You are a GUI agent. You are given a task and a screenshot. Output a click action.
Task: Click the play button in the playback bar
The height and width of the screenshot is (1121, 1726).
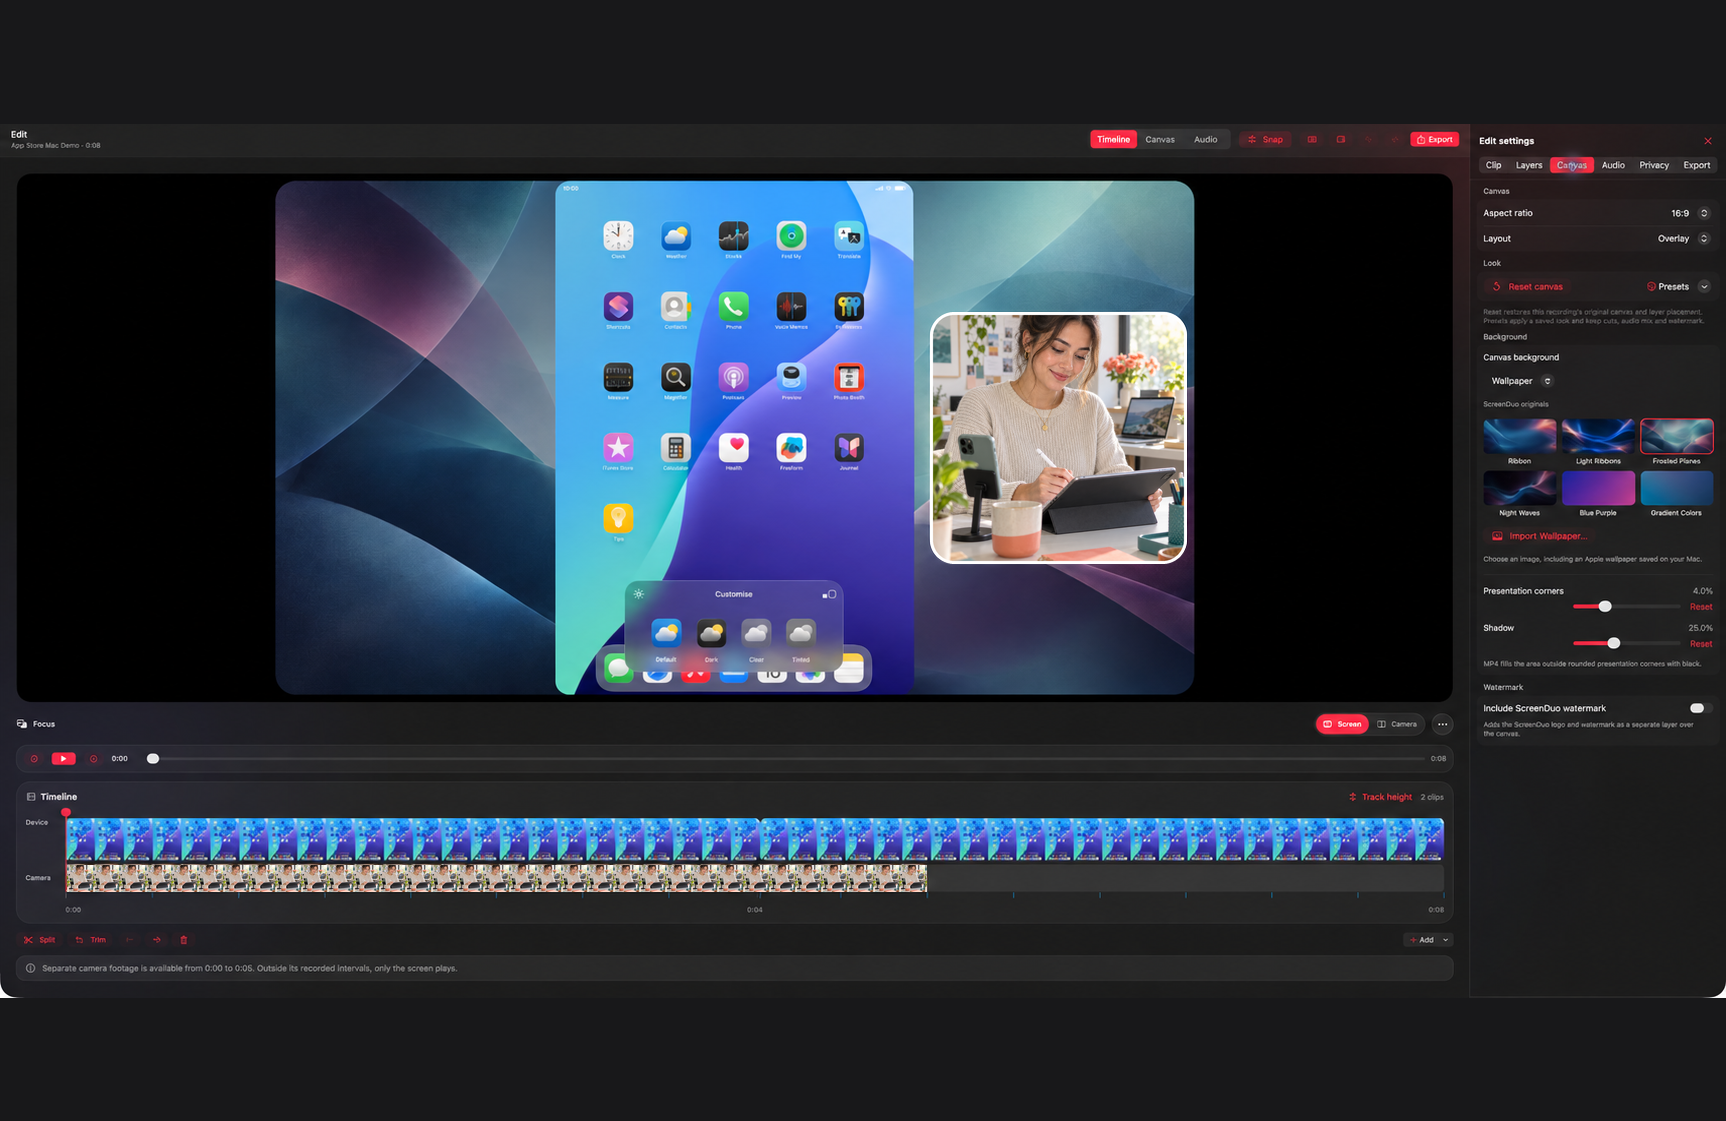coord(63,759)
